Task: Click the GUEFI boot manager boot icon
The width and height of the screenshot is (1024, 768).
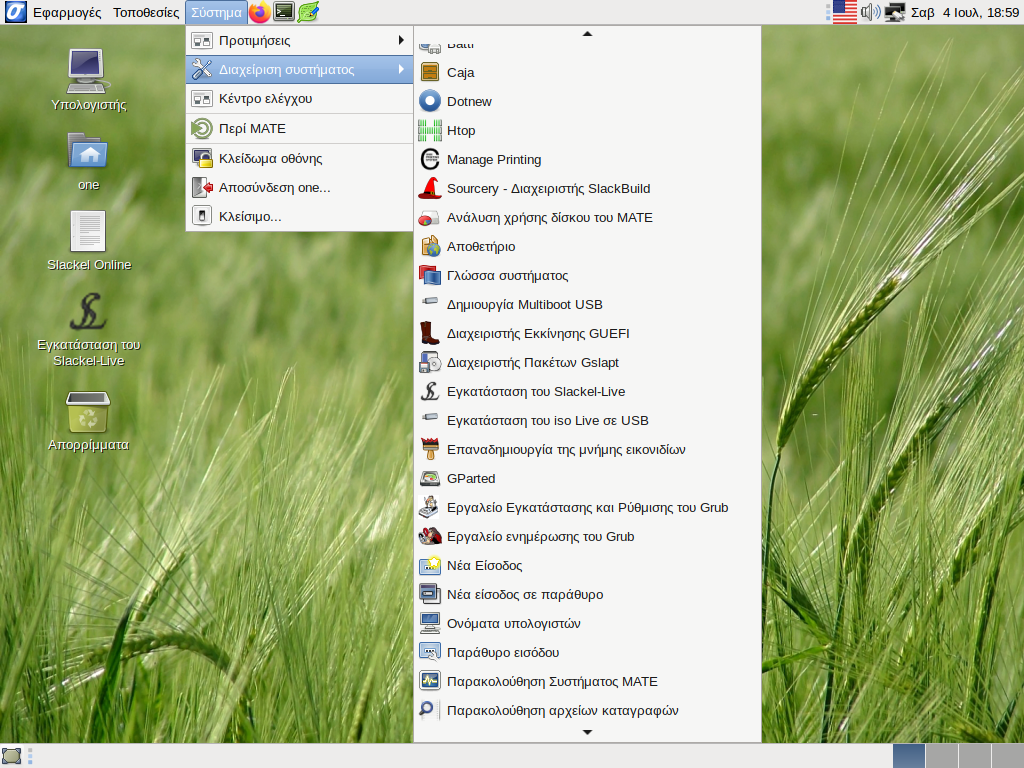Action: pos(430,333)
